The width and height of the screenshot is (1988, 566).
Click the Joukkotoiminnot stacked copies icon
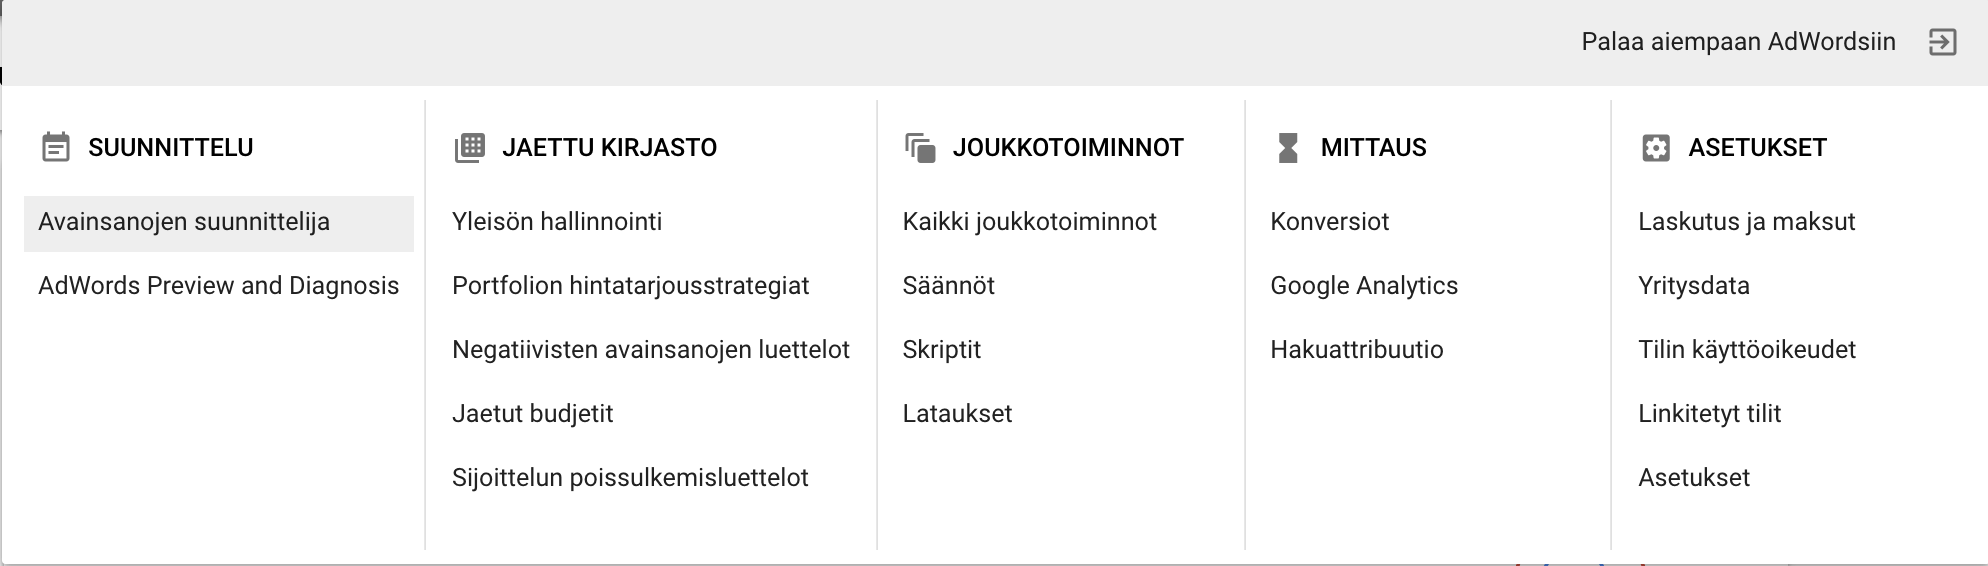(920, 148)
